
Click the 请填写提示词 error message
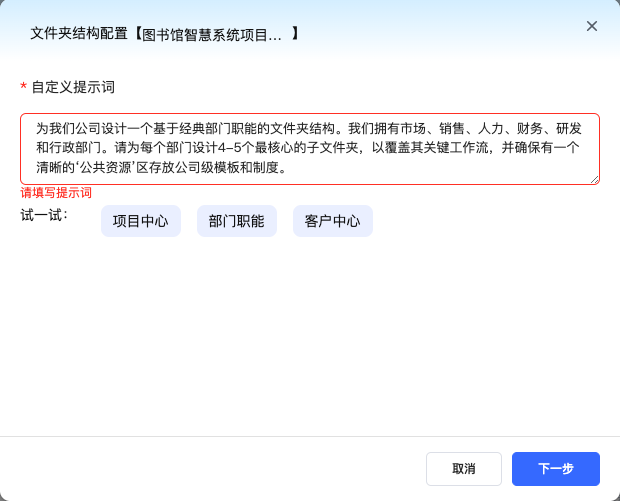pos(56,193)
